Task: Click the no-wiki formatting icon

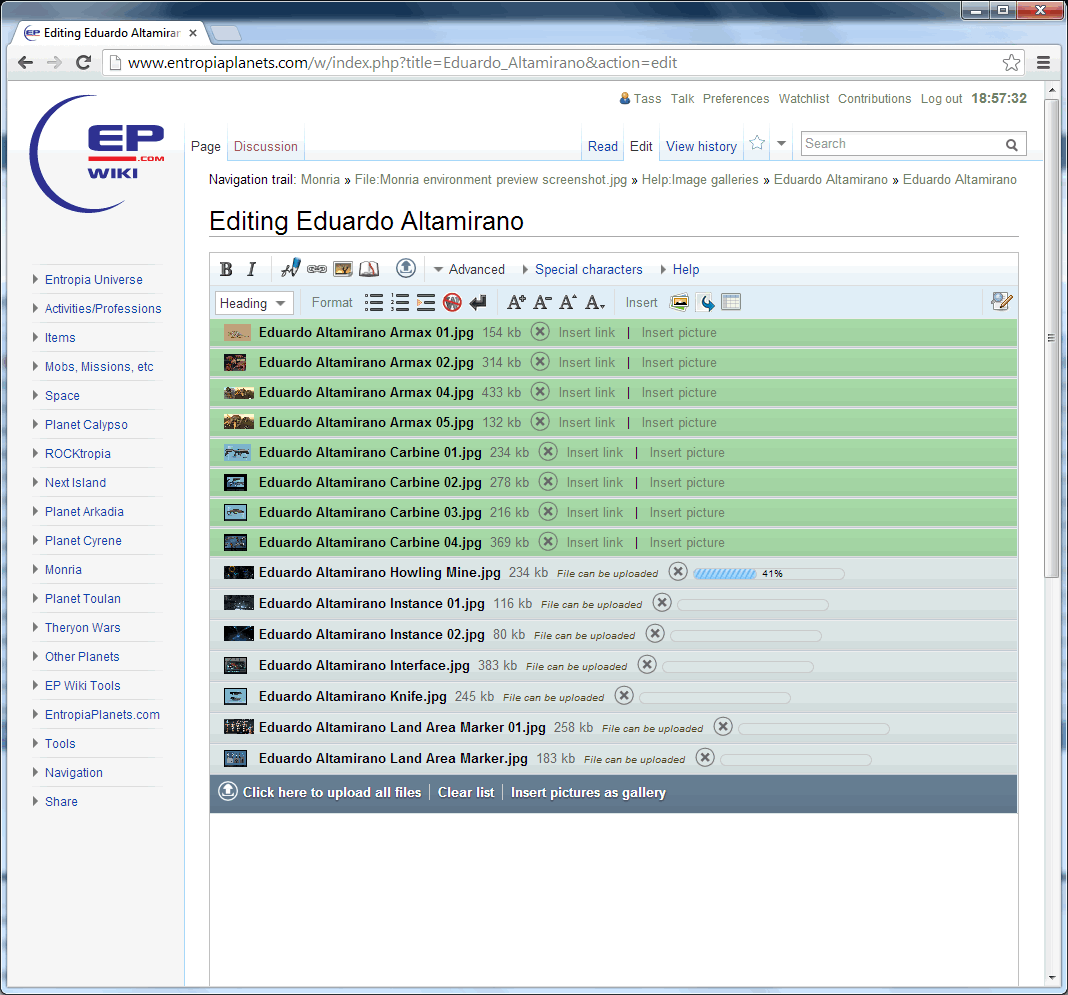Action: [x=452, y=303]
